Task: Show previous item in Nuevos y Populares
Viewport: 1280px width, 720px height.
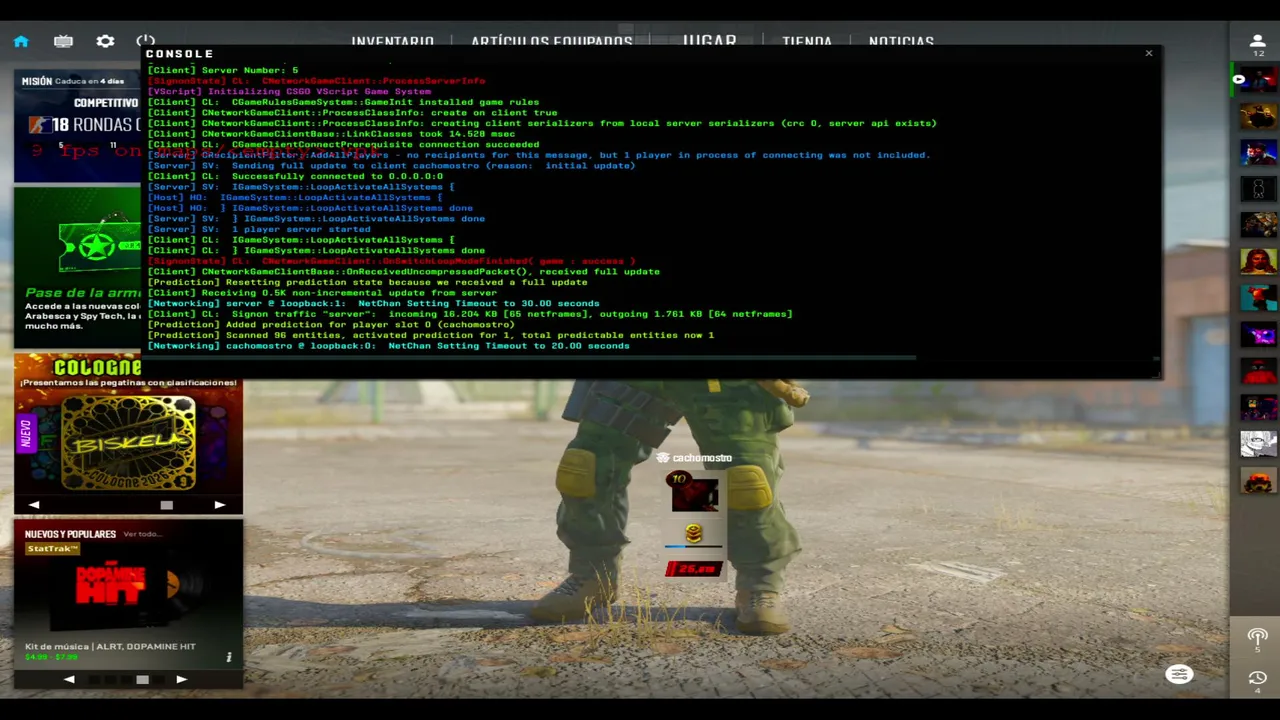Action: point(69,679)
